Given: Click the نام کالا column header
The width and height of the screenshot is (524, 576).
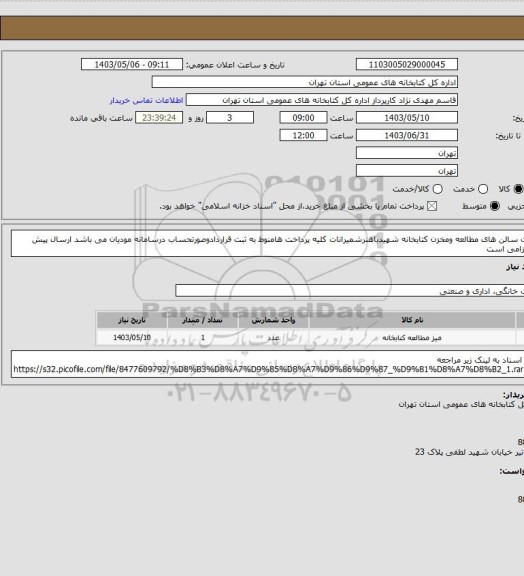Looking at the screenshot, I should (412, 320).
